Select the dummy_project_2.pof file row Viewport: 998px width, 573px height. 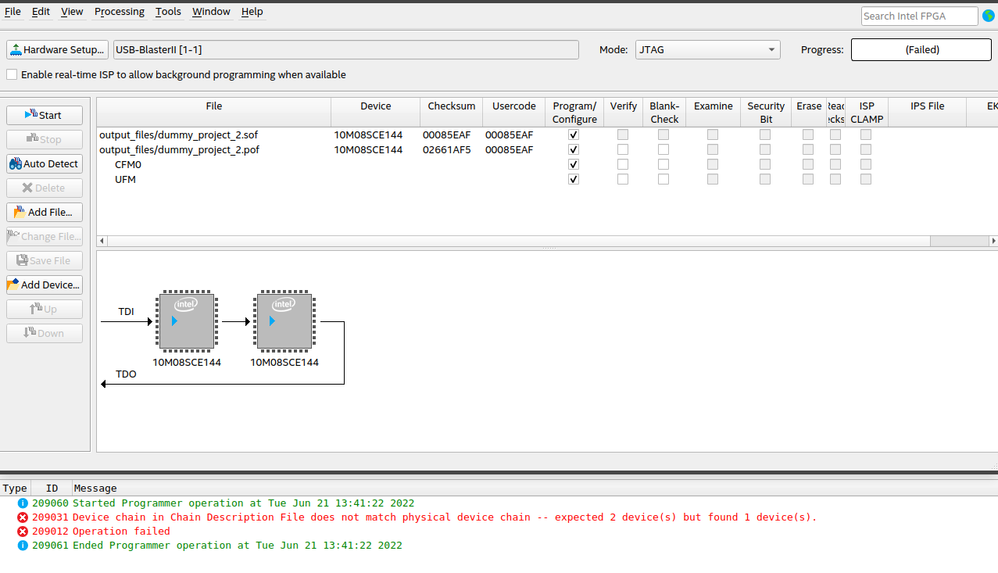coord(179,150)
